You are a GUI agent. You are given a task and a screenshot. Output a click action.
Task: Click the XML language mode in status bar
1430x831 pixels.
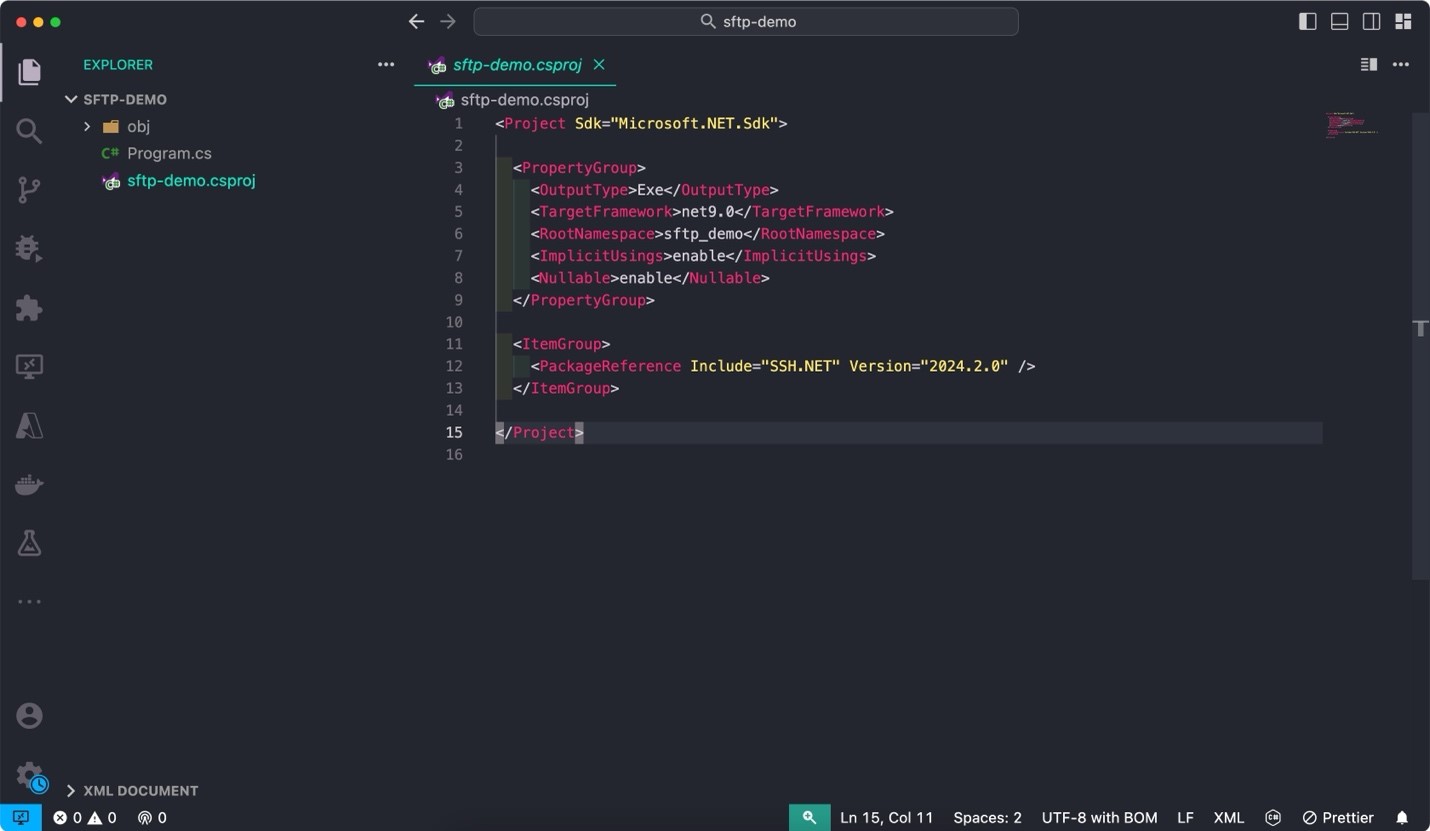click(1228, 817)
